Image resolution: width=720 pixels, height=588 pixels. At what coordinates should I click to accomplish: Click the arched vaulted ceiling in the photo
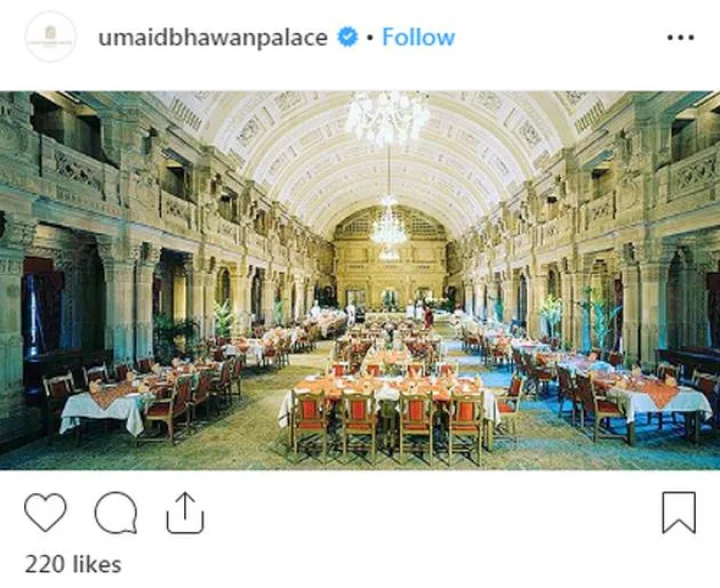point(388,163)
